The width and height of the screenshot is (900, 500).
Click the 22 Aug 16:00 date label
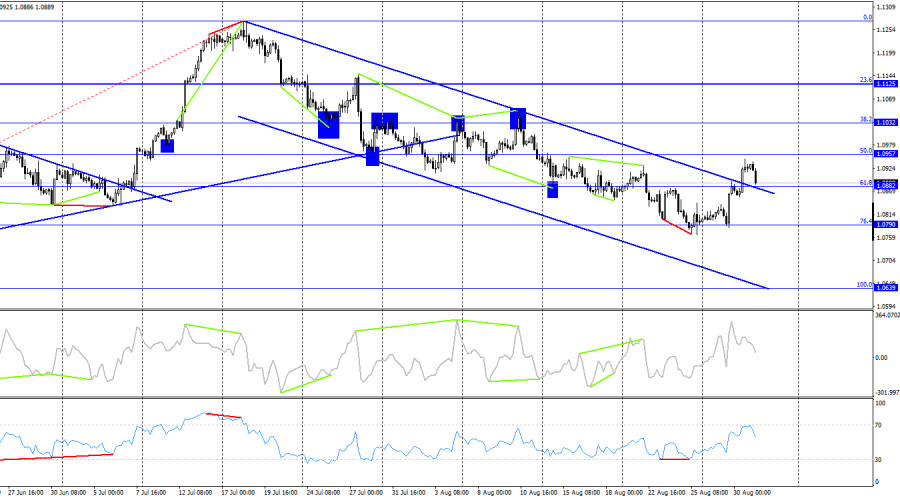(x=666, y=493)
